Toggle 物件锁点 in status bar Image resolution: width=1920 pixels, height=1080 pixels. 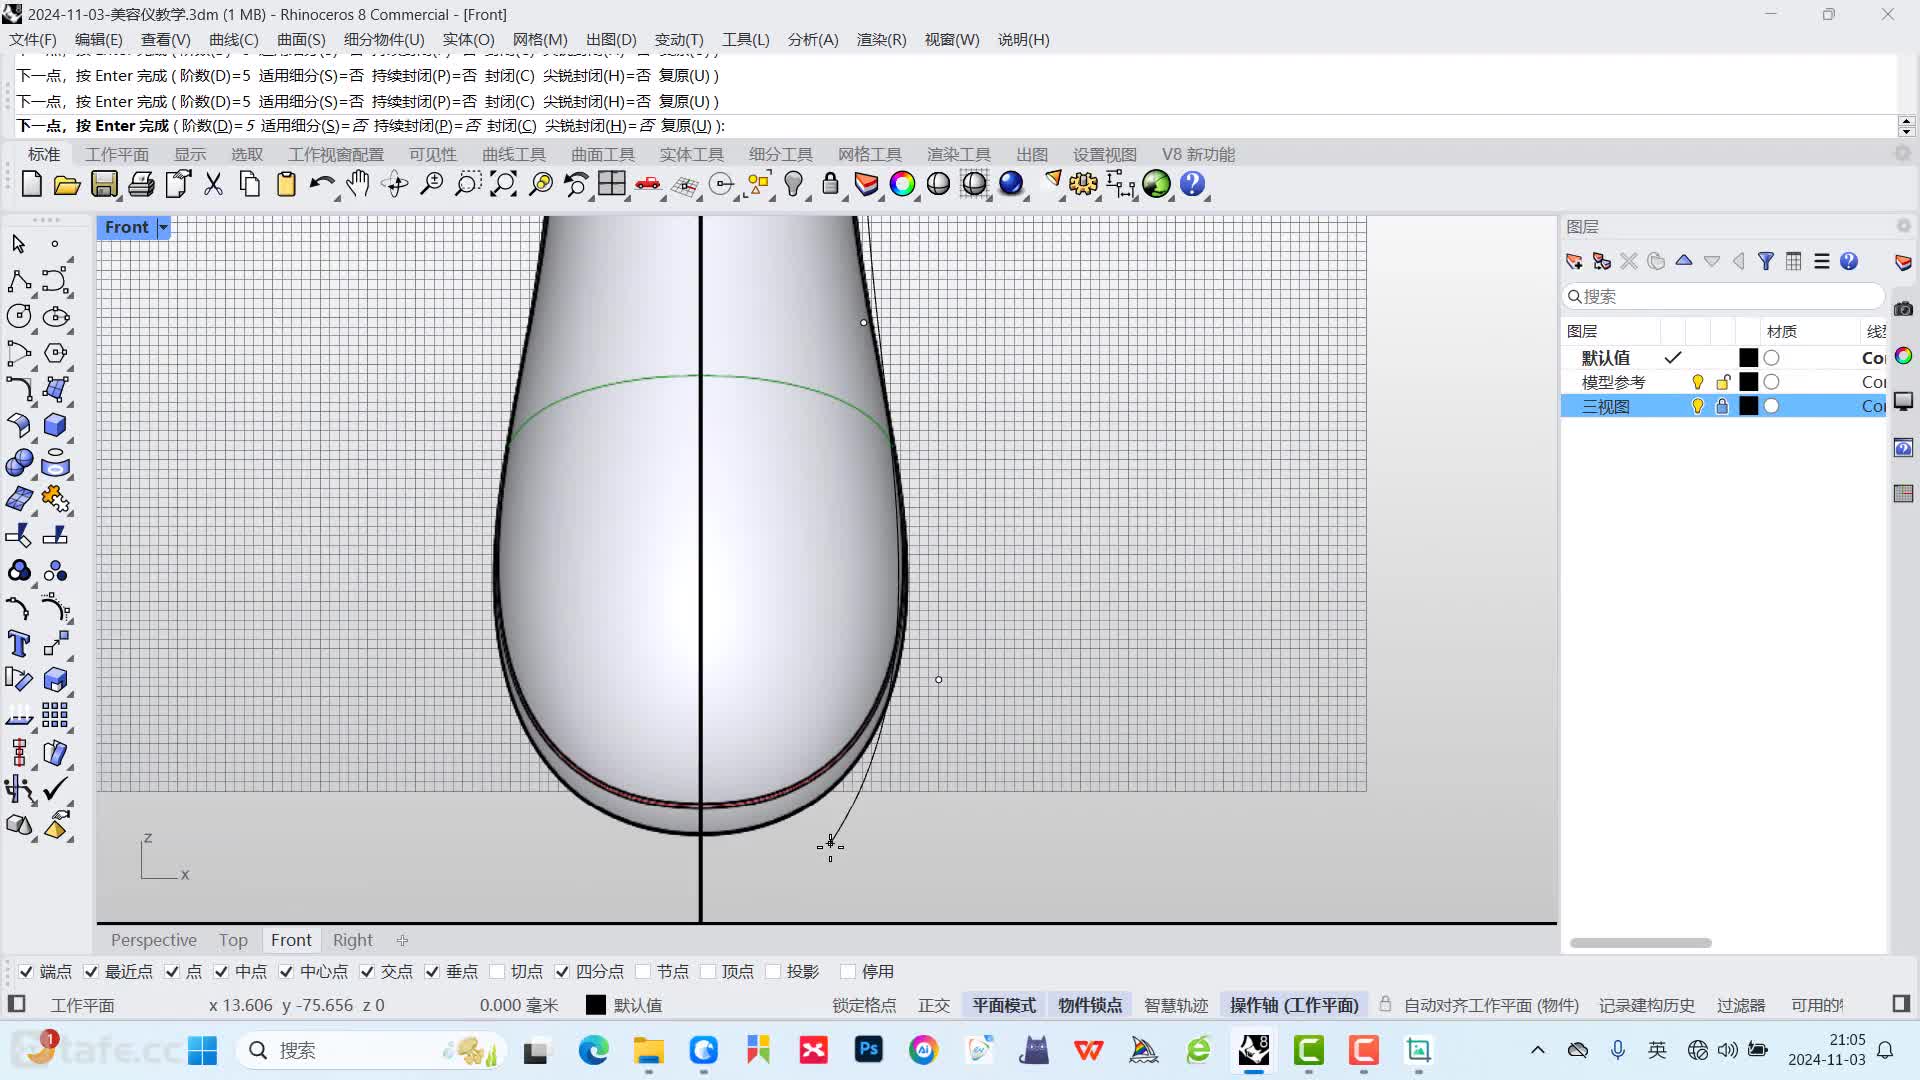coord(1090,1005)
